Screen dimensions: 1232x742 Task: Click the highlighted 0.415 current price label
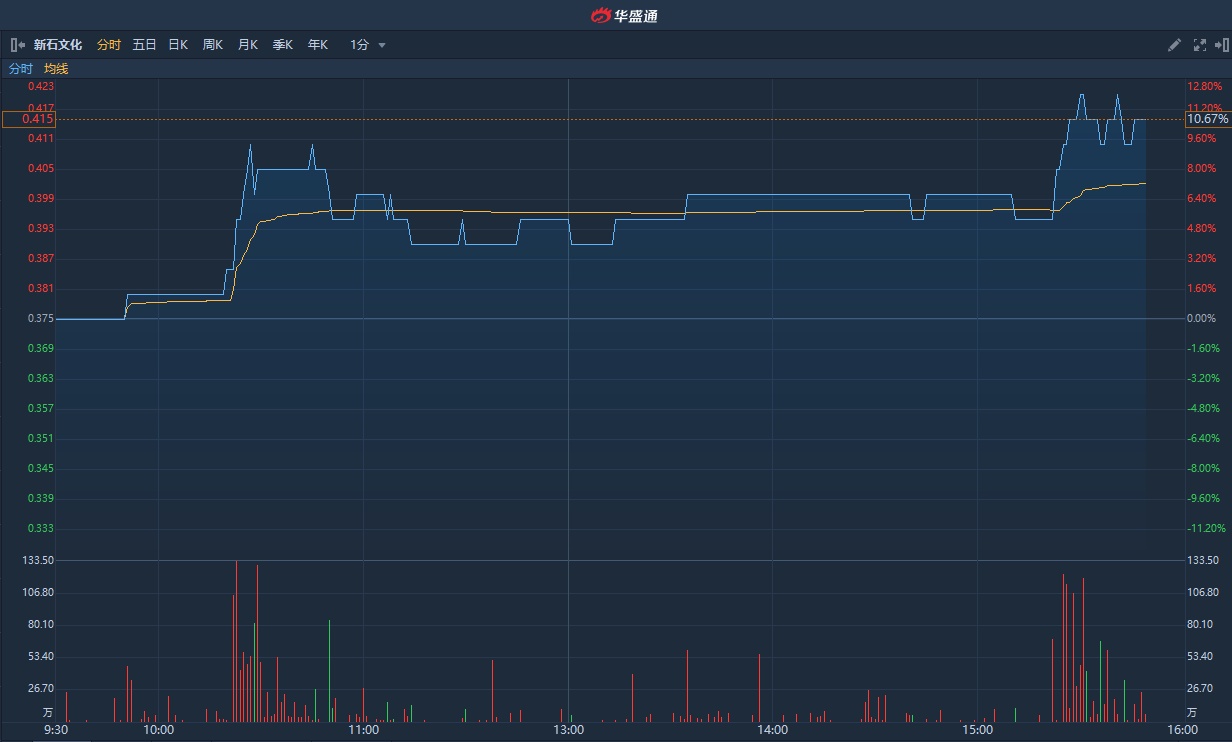[29, 119]
